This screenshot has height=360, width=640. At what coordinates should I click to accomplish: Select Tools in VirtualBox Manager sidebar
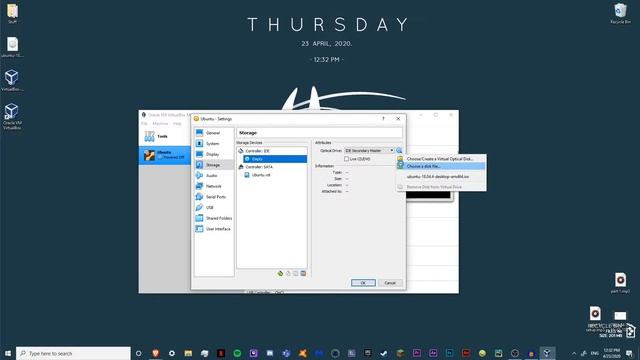165,136
